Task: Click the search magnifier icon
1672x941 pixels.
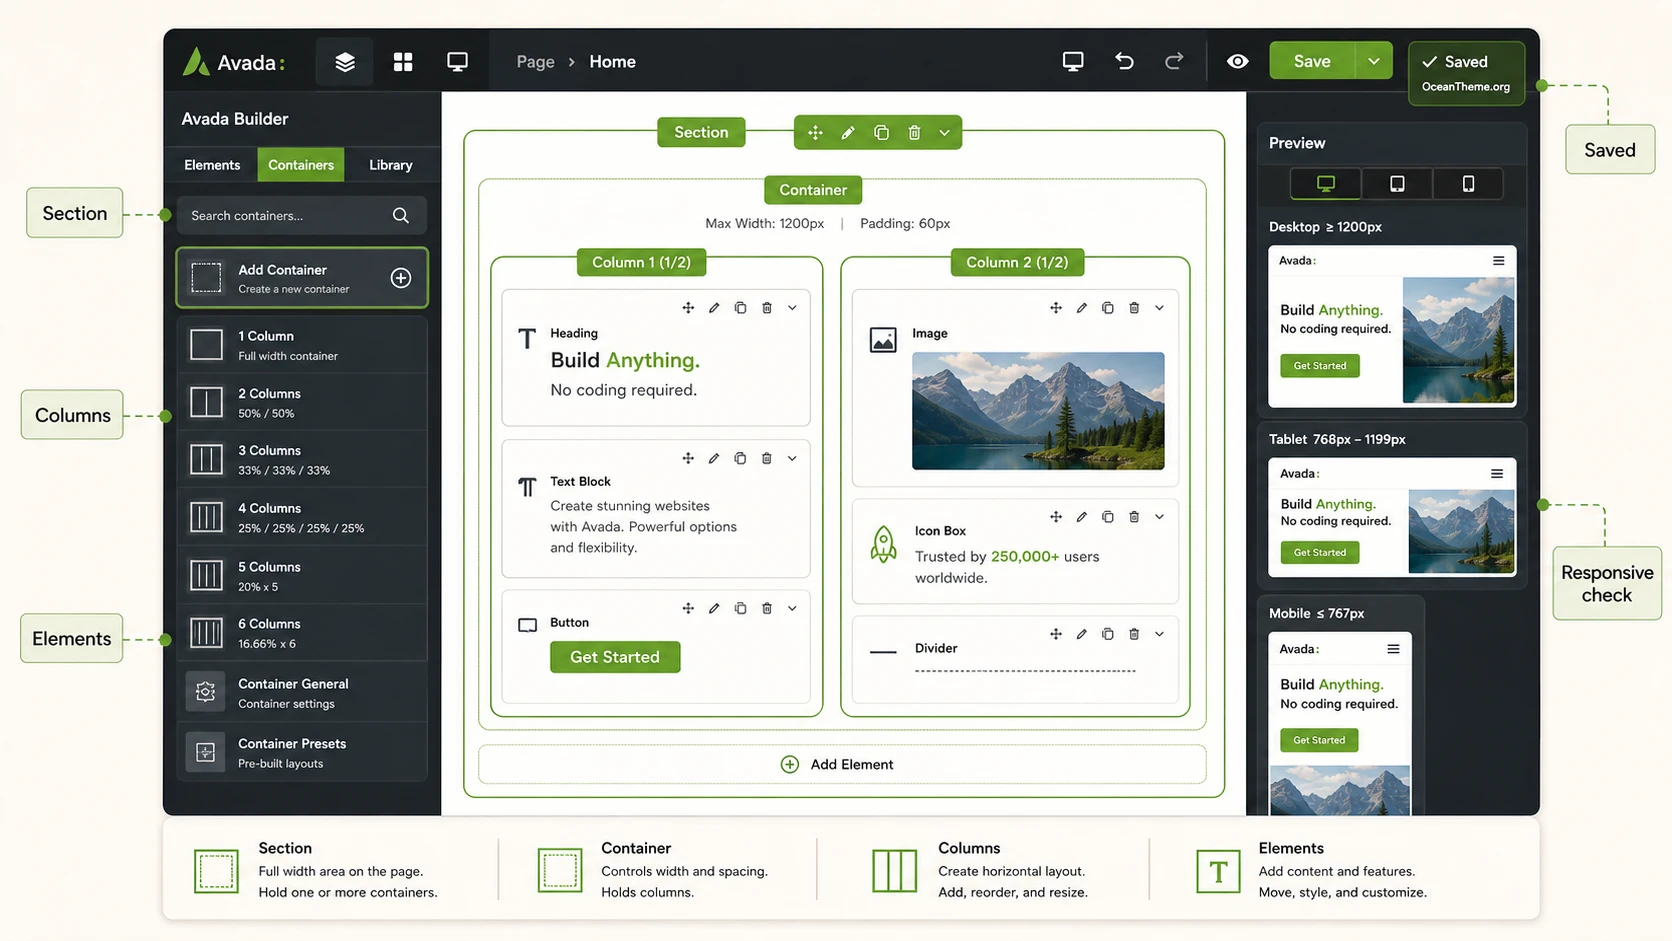Action: (x=401, y=215)
